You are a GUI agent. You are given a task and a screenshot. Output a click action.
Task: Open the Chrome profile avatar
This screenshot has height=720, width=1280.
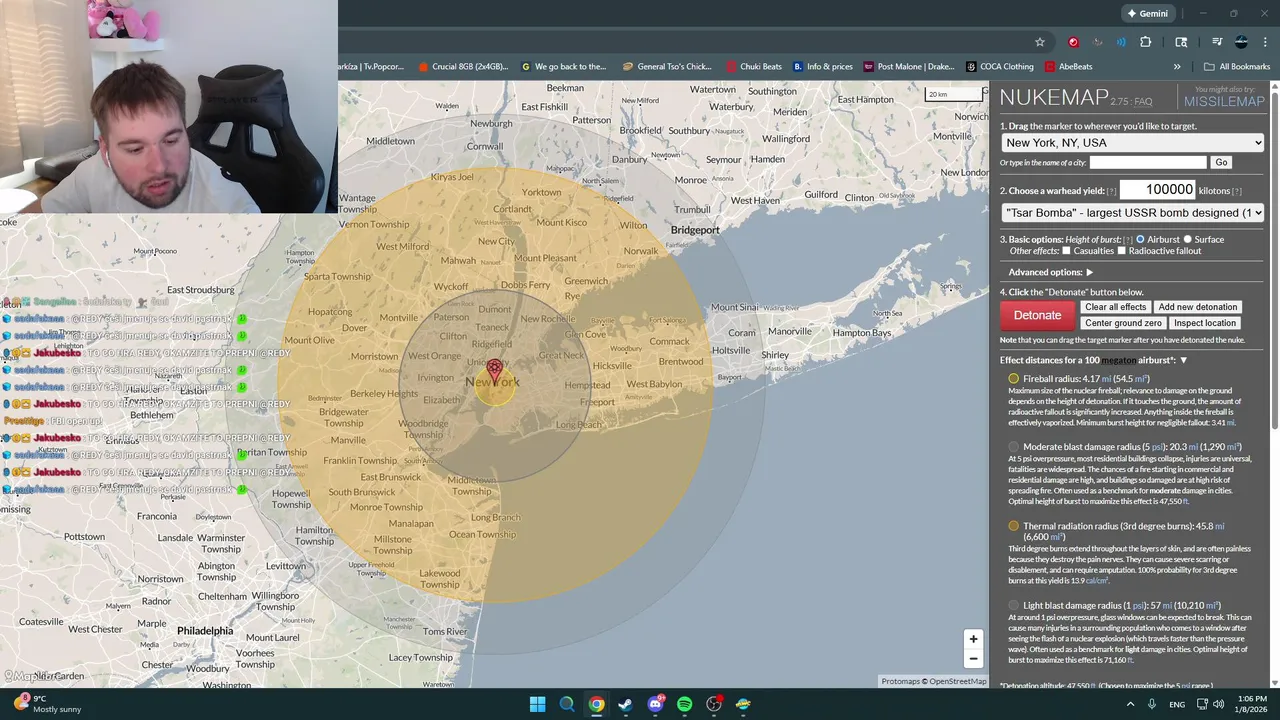[x=1241, y=42]
